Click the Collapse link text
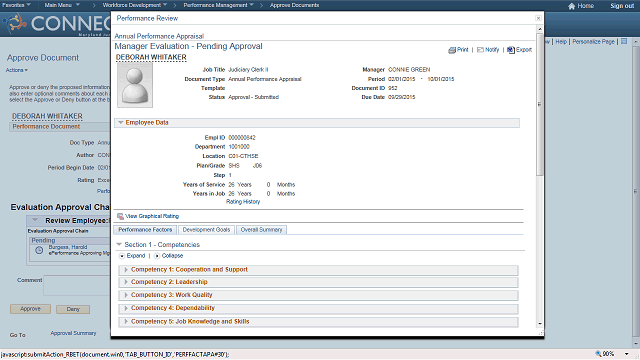 pyautogui.click(x=172, y=256)
